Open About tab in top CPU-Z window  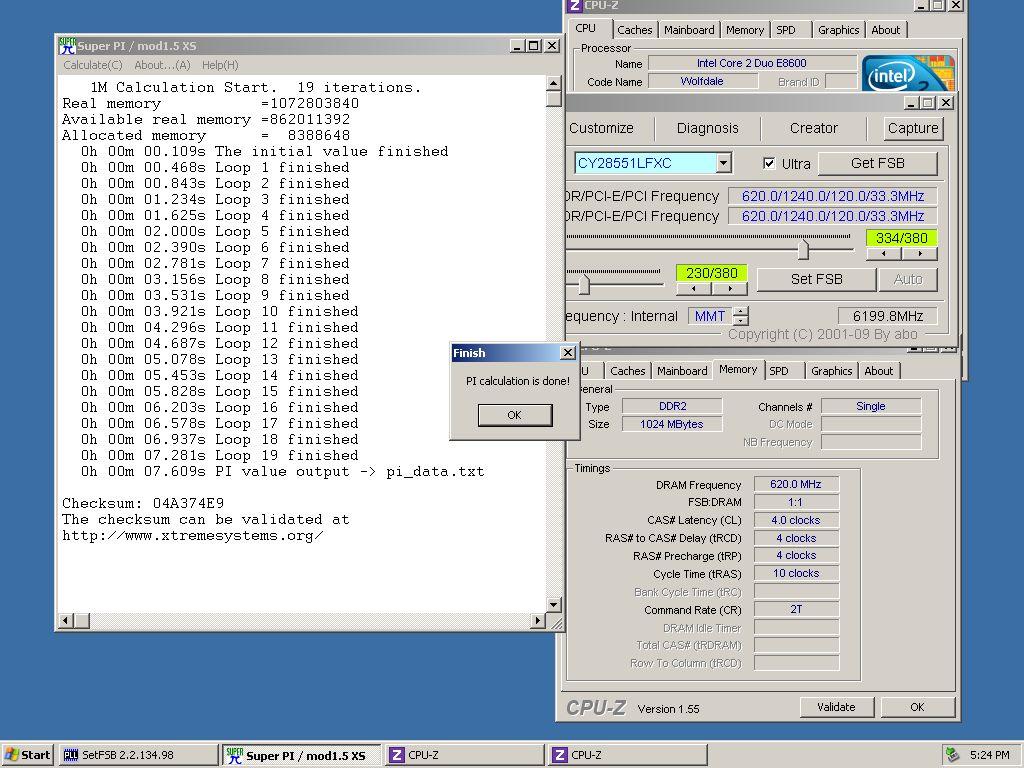click(886, 30)
